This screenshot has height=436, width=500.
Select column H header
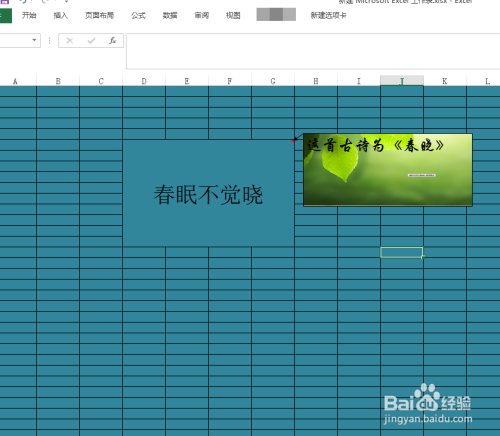[x=316, y=81]
